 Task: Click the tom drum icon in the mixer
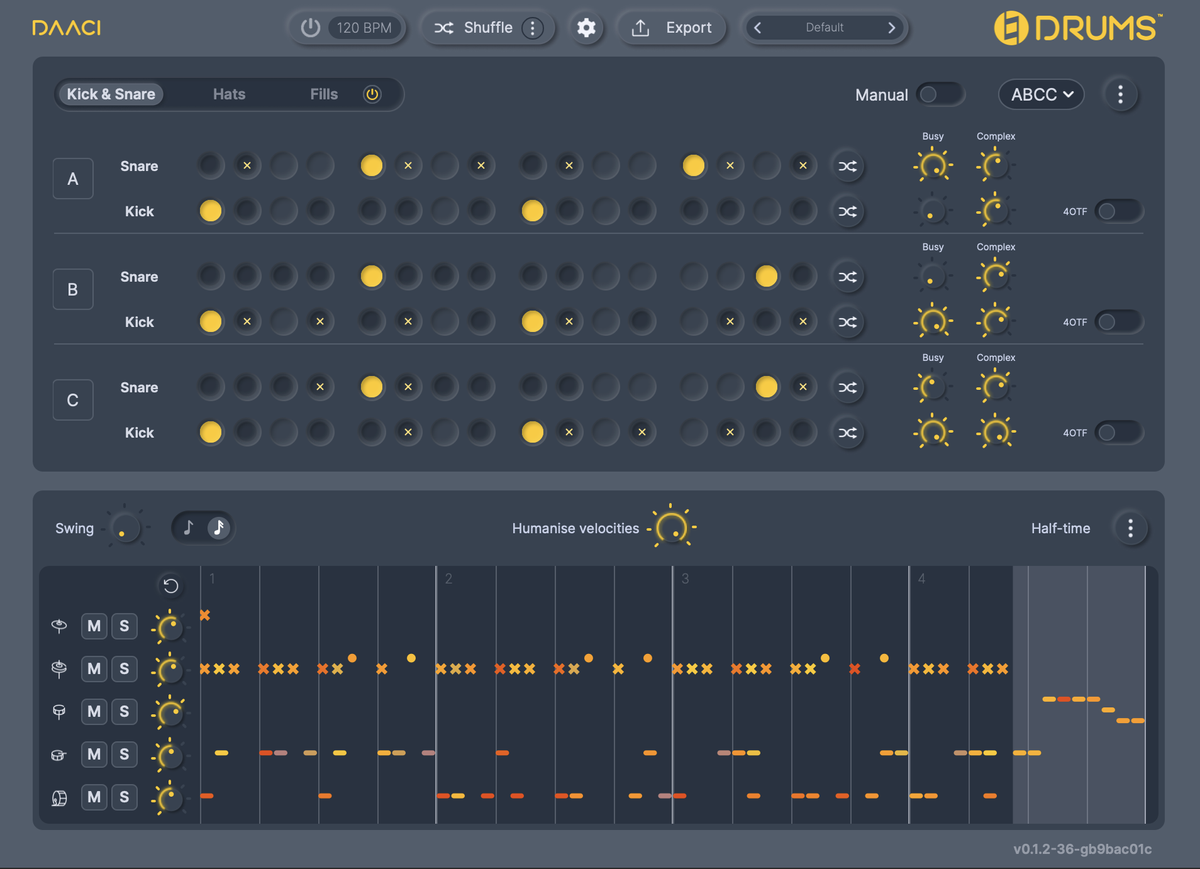tap(58, 711)
